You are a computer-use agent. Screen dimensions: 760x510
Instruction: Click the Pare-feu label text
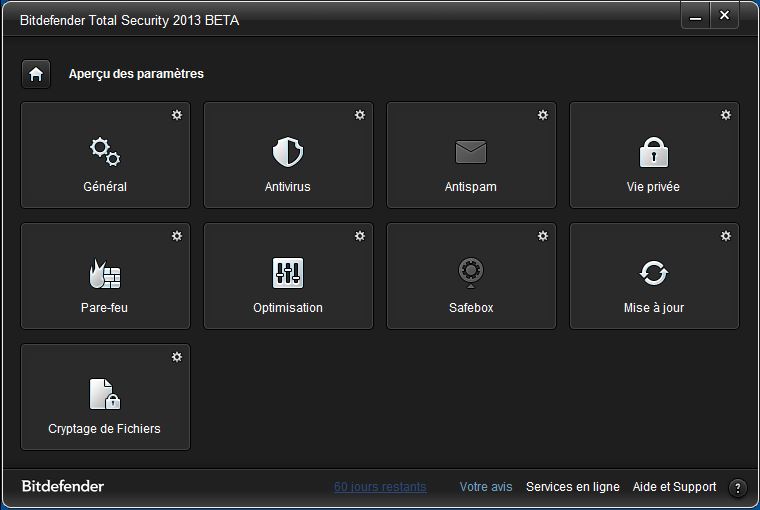click(104, 308)
